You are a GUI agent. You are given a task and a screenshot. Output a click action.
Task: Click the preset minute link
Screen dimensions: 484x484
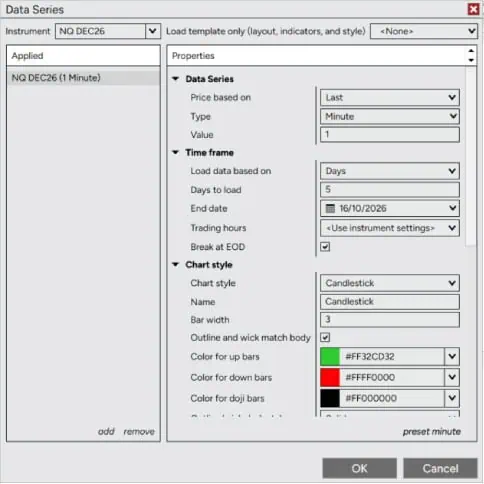point(432,432)
